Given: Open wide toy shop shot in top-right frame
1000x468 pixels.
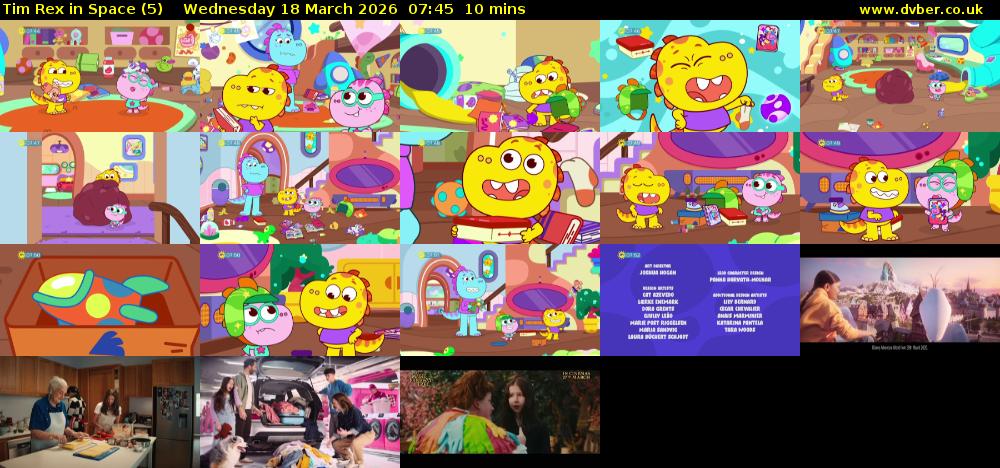Looking at the screenshot, I should coord(899,76).
